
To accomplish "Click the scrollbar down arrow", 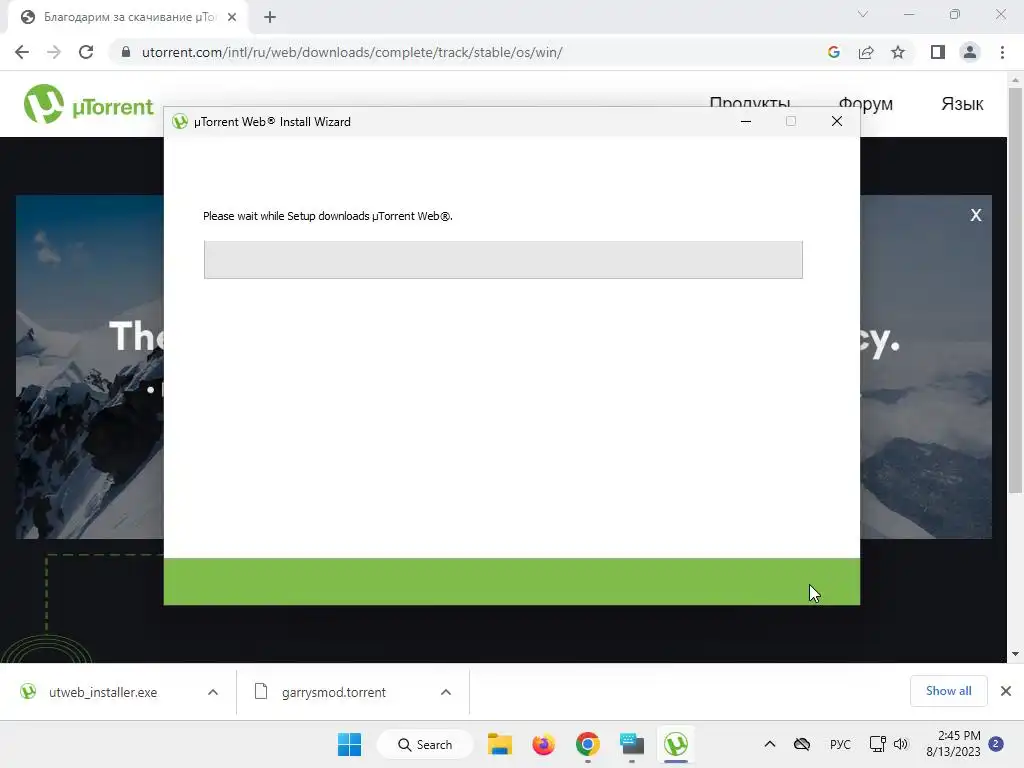I will [x=1015, y=654].
